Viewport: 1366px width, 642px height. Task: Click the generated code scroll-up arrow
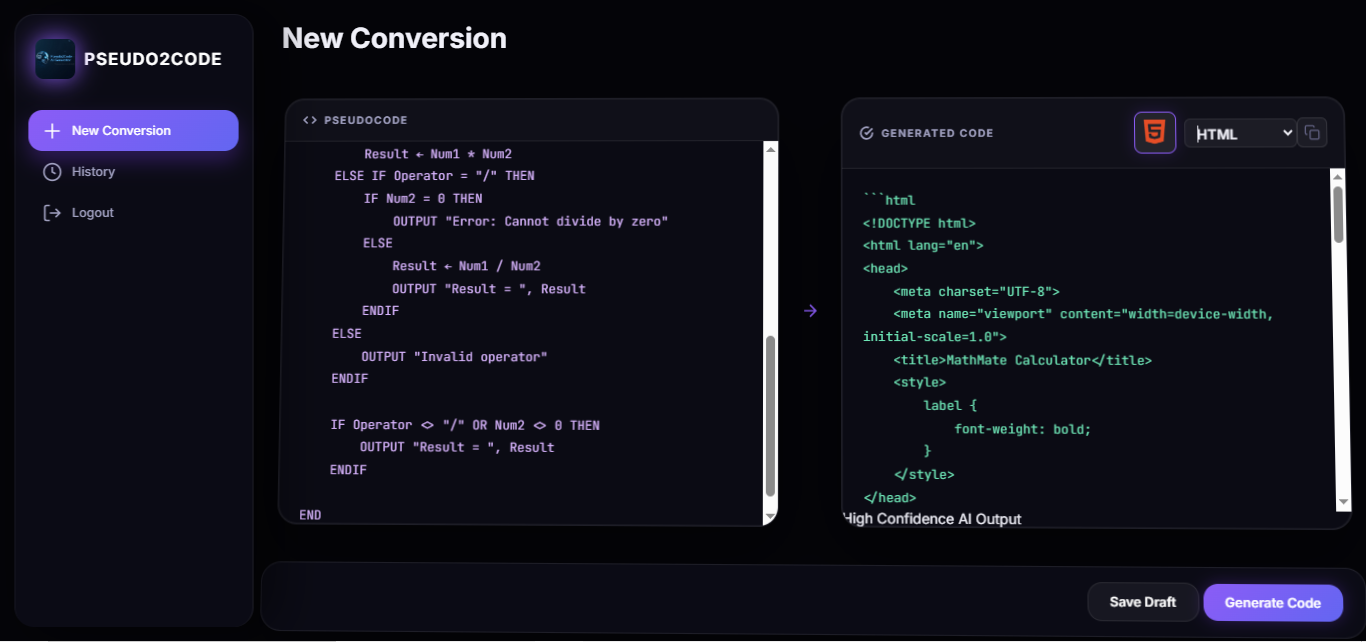point(1338,177)
